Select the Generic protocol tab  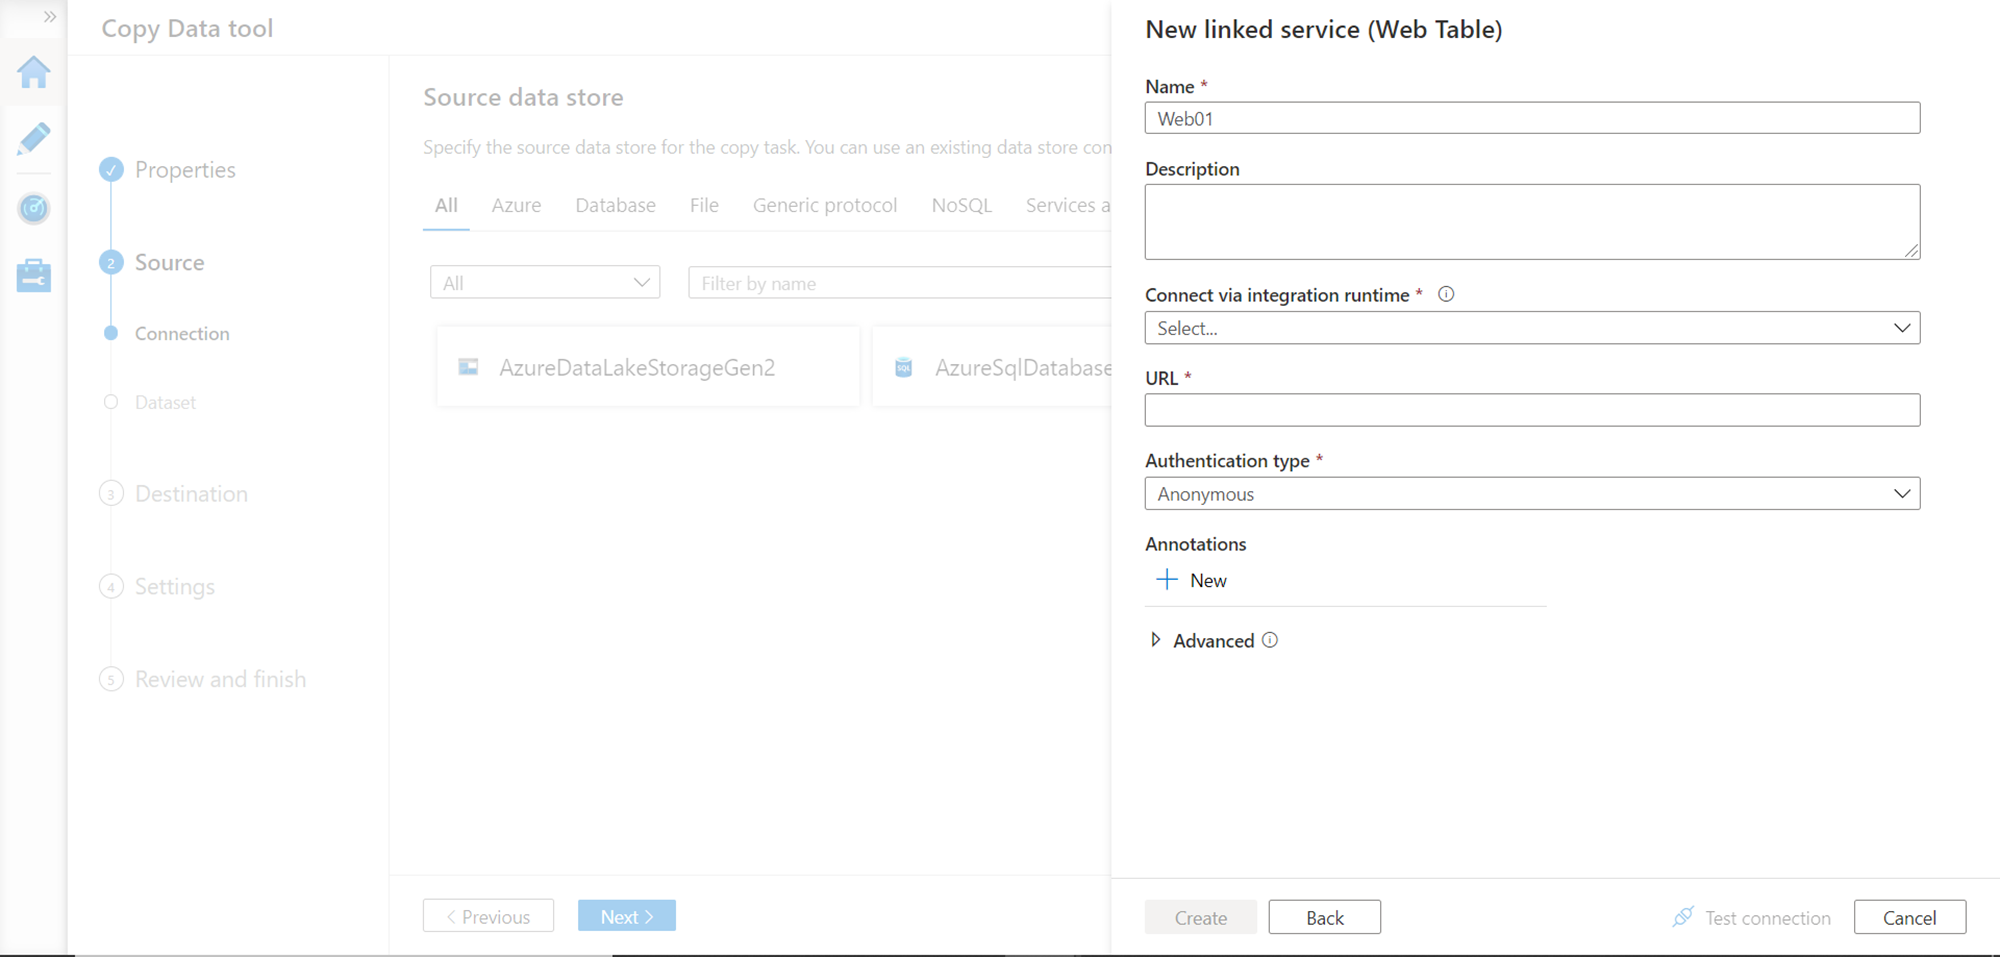point(824,205)
